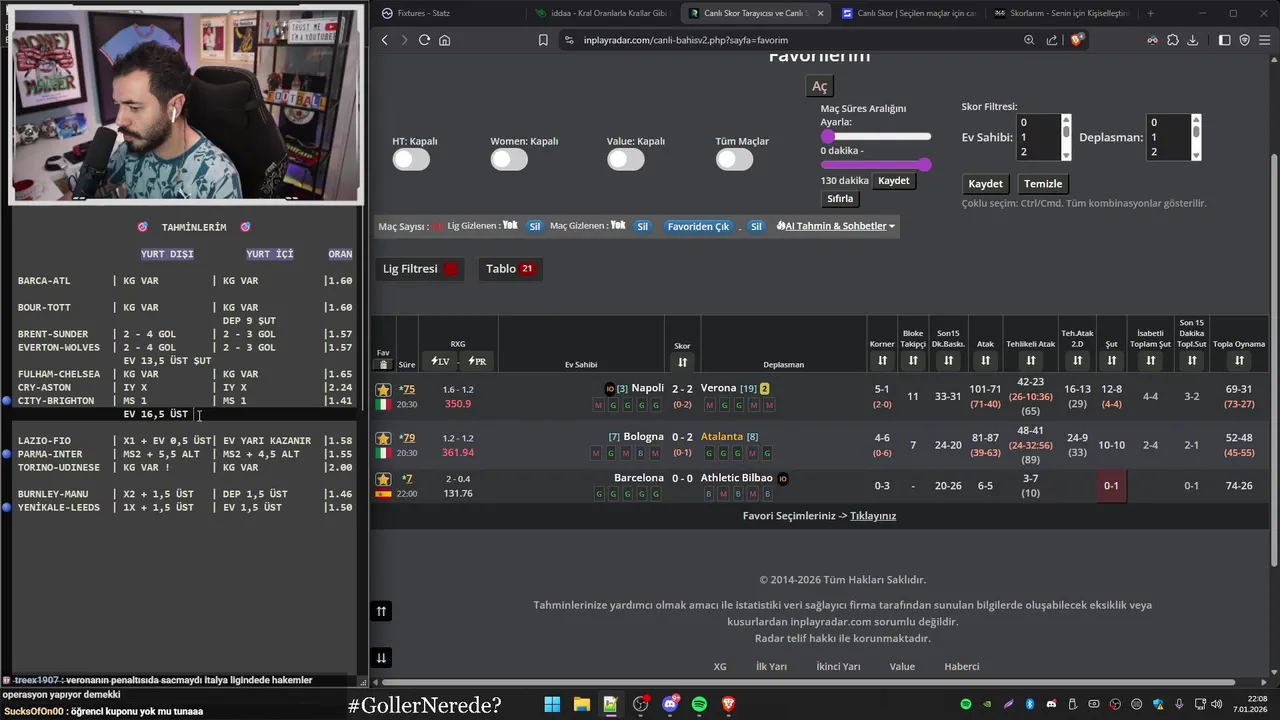Jump to page bottom with down-arrows button

pos(381,657)
